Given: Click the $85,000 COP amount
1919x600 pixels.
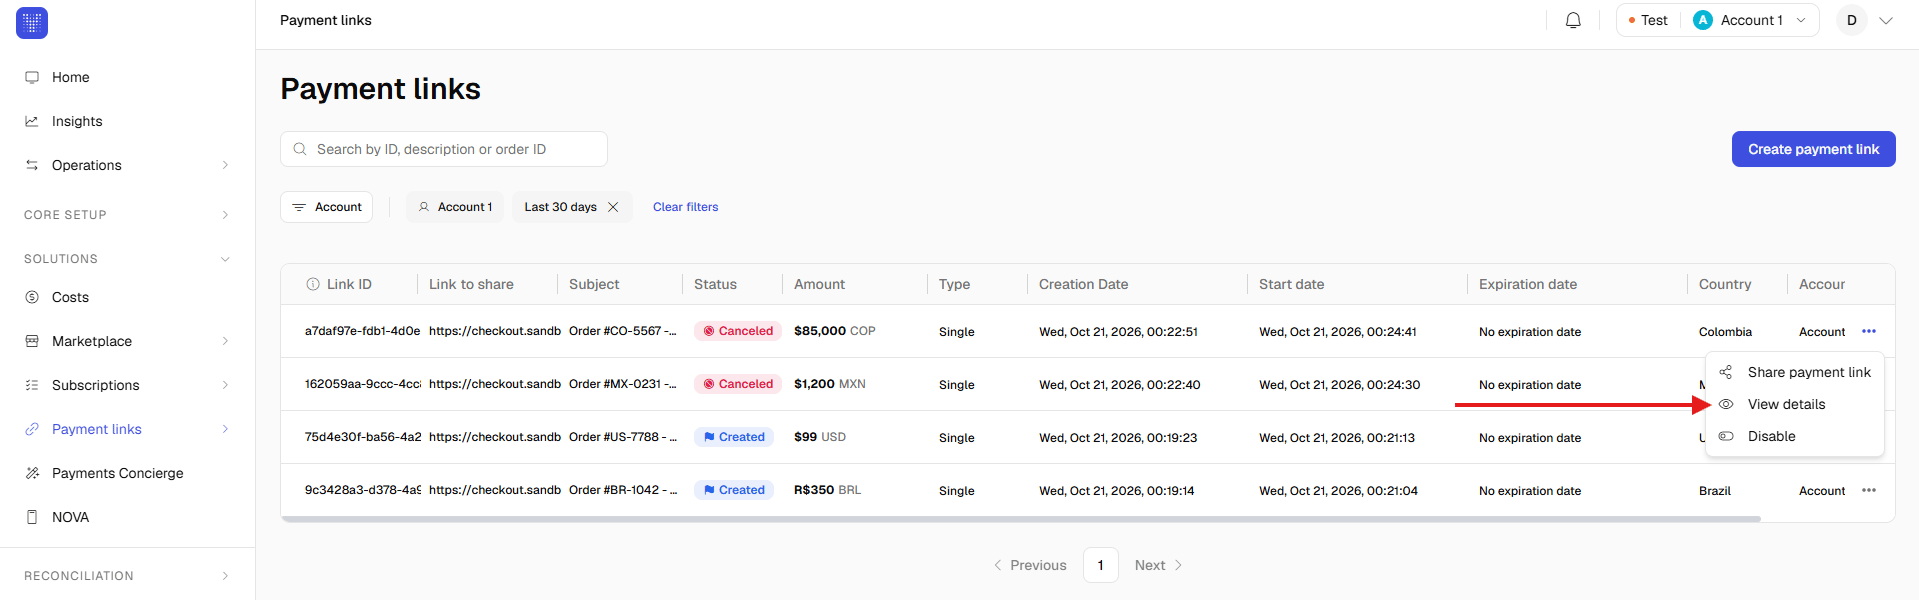Looking at the screenshot, I should pos(834,331).
